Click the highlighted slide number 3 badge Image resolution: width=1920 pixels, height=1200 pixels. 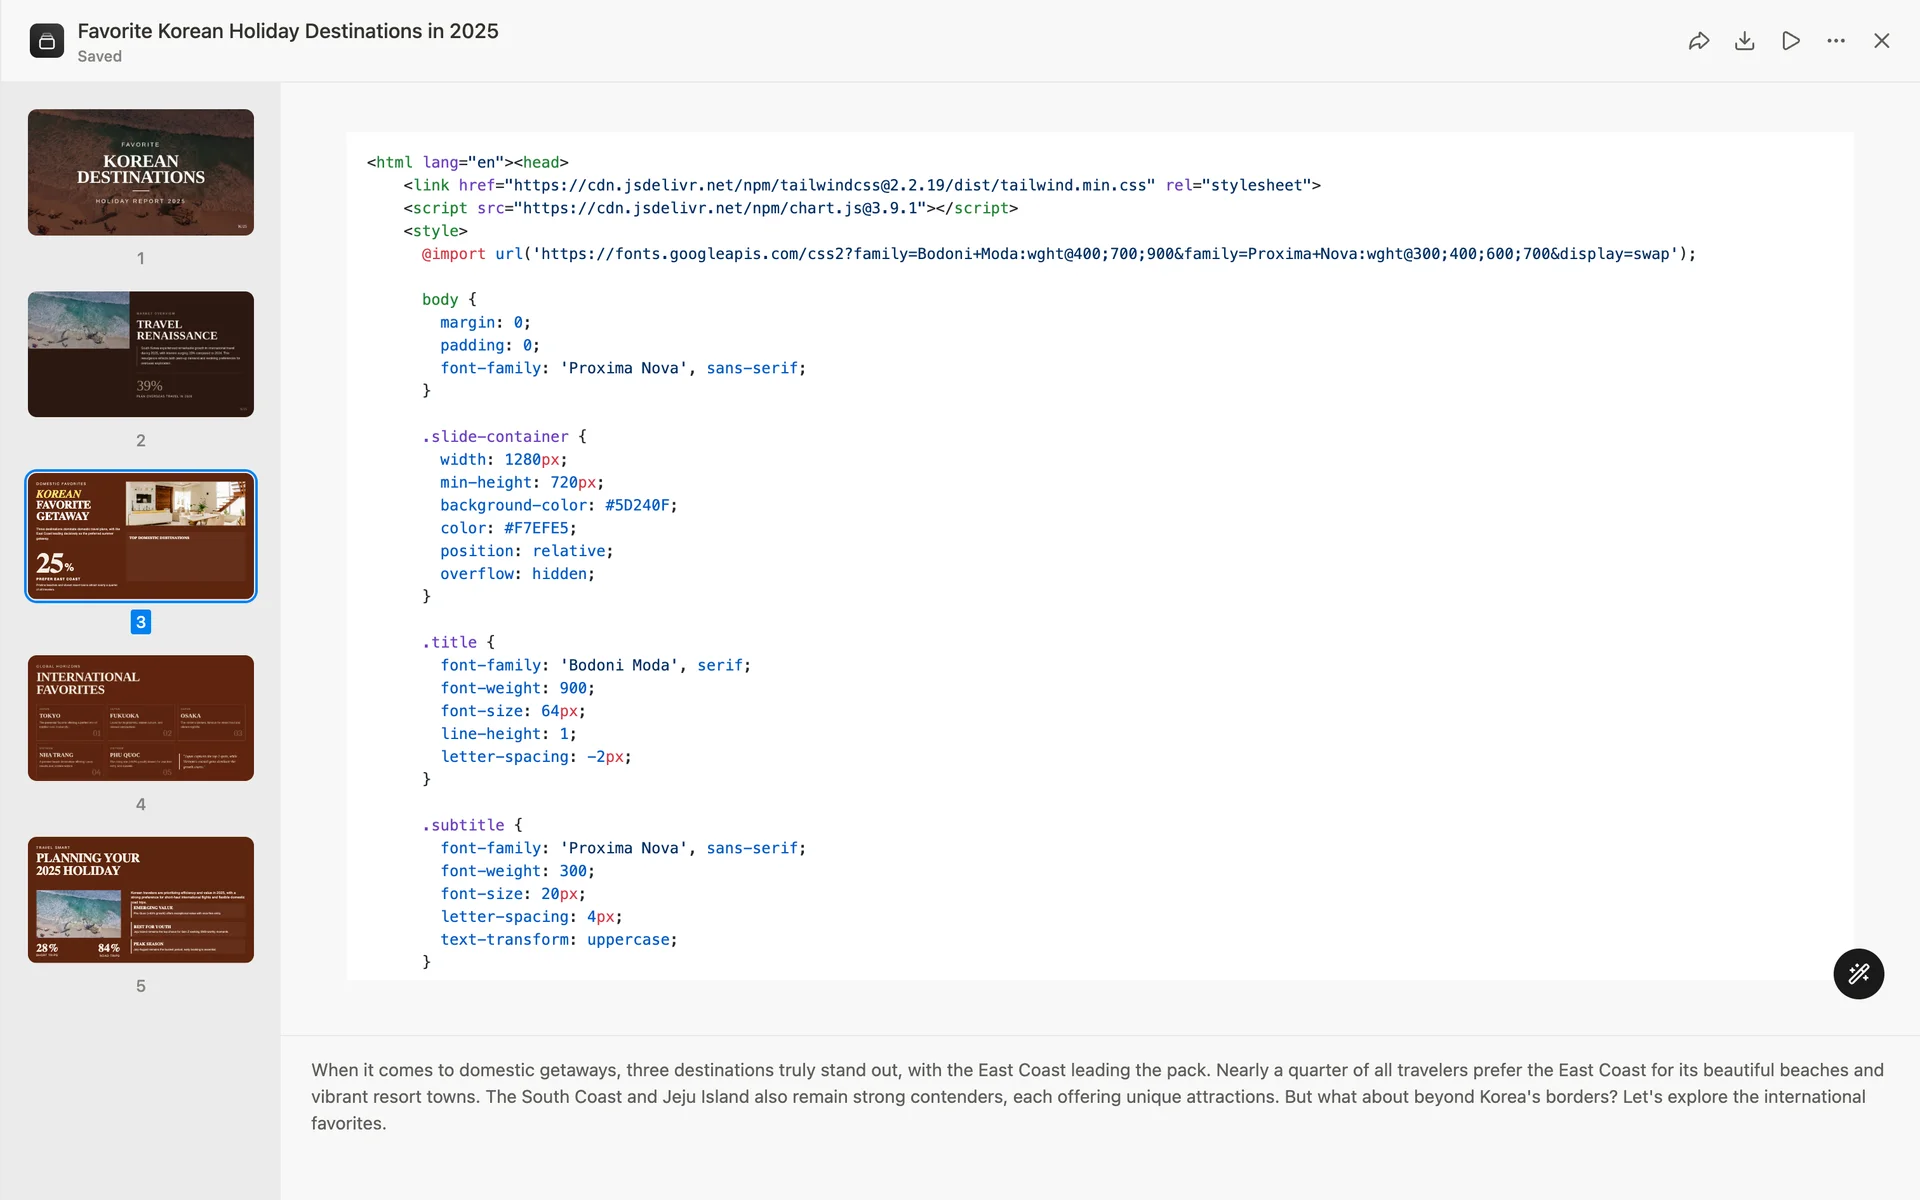pyautogui.click(x=141, y=622)
